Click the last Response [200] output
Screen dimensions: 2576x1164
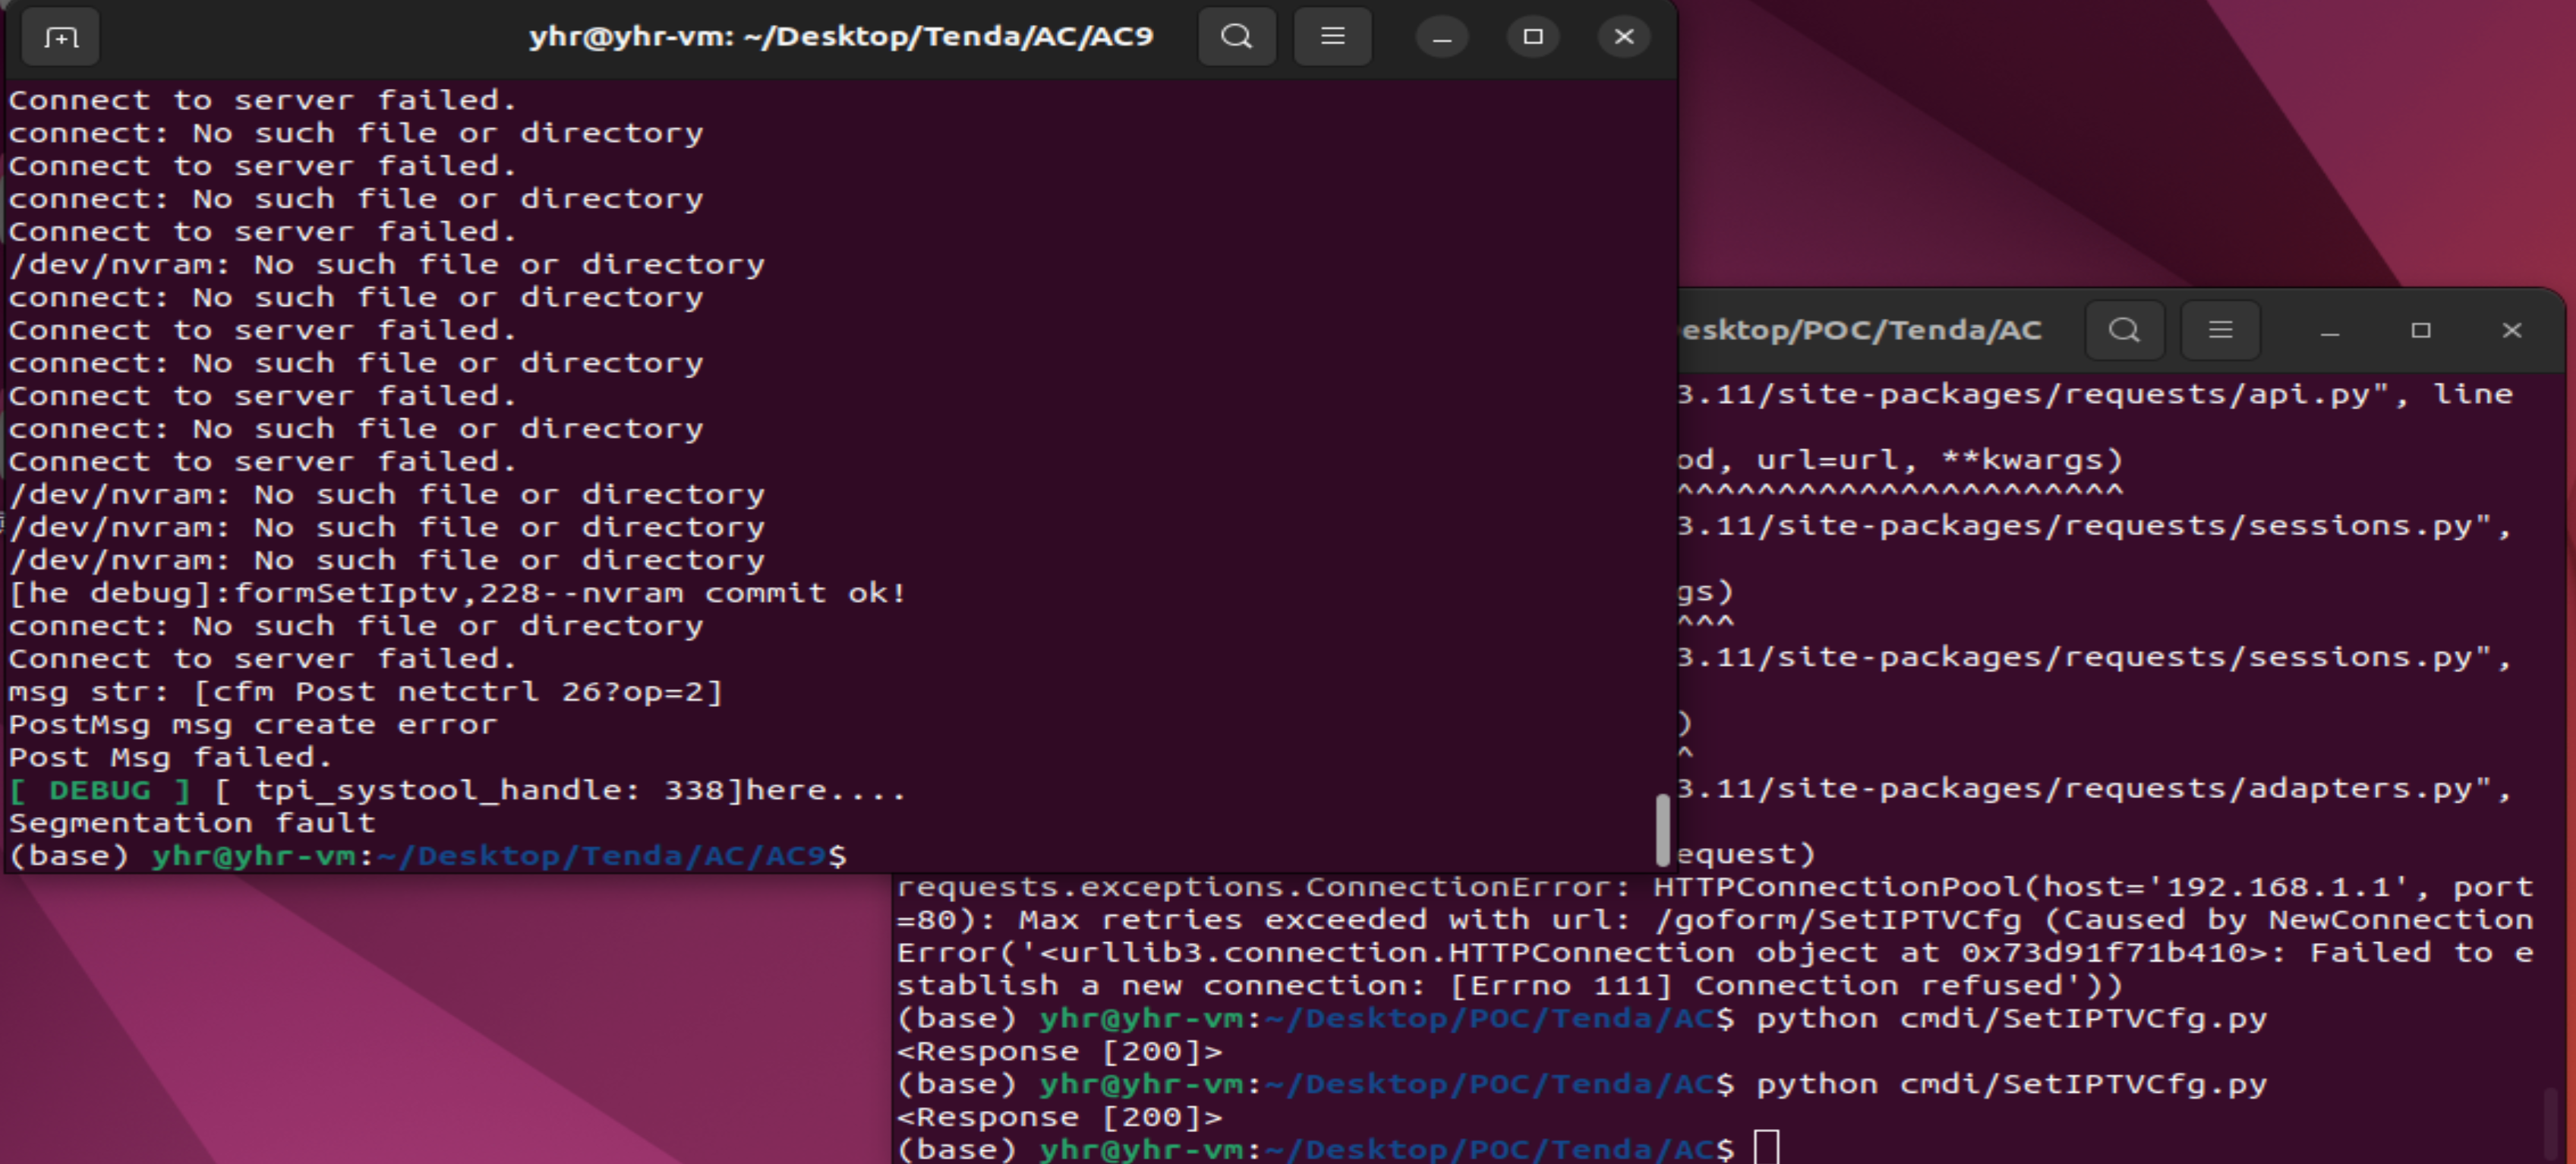point(1060,1116)
